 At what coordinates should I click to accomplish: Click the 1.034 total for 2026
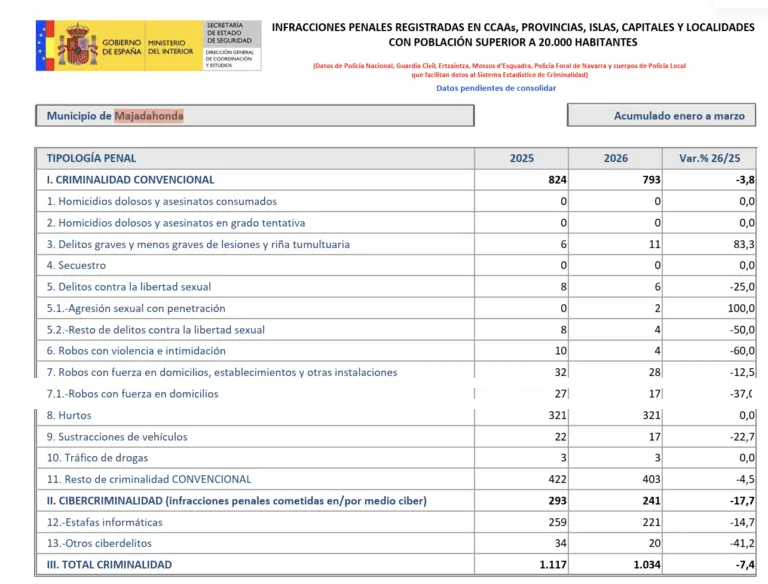(647, 565)
